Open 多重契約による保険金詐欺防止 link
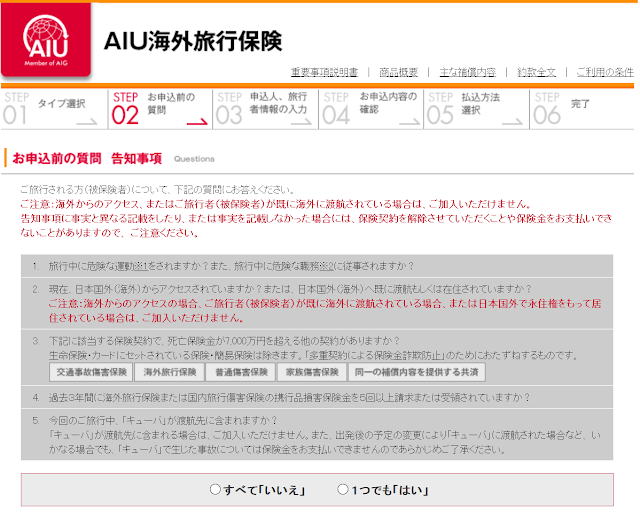The width and height of the screenshot is (640, 525). [x=376, y=356]
